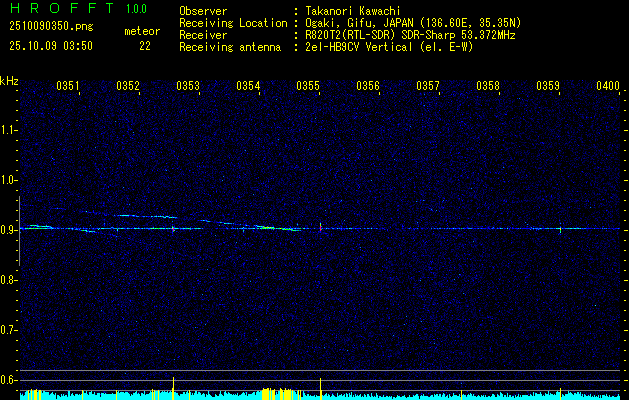Image resolution: width=629 pixels, height=400 pixels.
Task: Click the 0357 time marker
Action: (x=428, y=86)
